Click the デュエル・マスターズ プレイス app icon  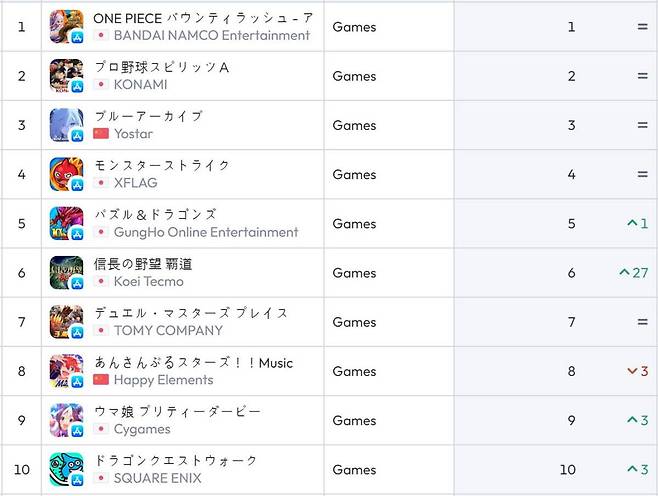coord(66,322)
